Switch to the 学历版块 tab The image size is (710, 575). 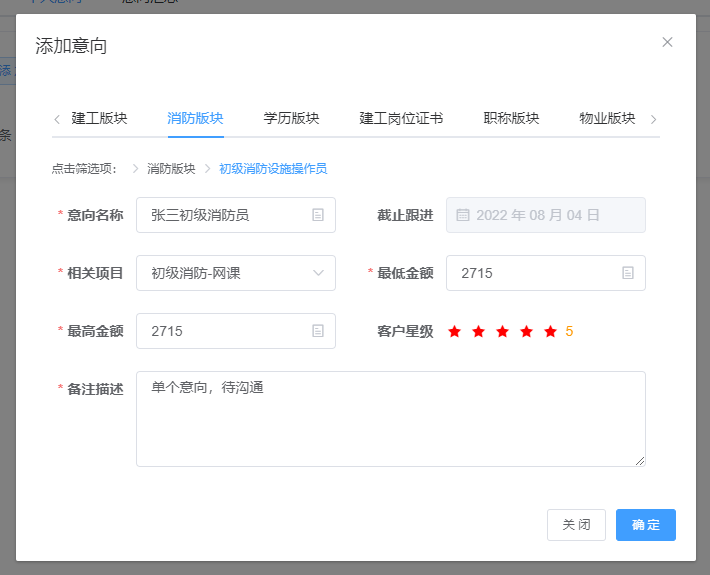pyautogui.click(x=292, y=118)
